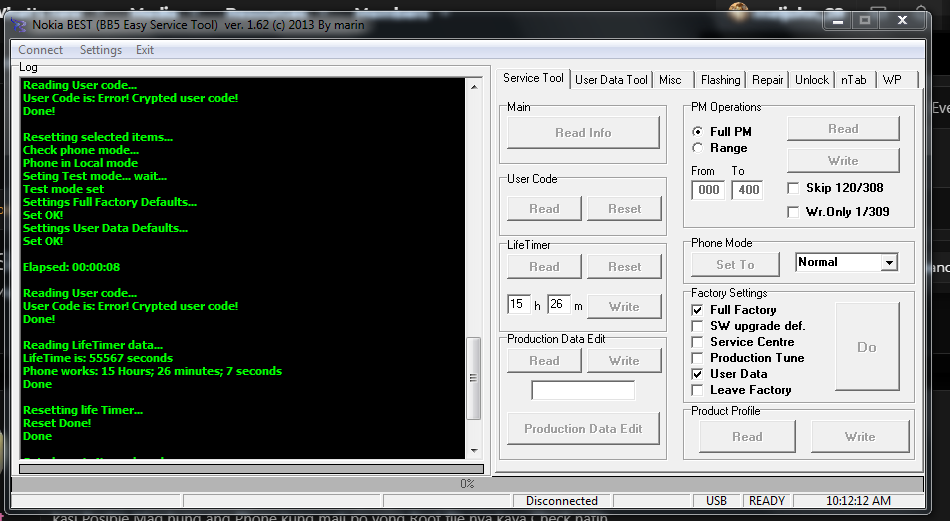Click the 10:12:12 AM clock in status bar

coord(858,500)
